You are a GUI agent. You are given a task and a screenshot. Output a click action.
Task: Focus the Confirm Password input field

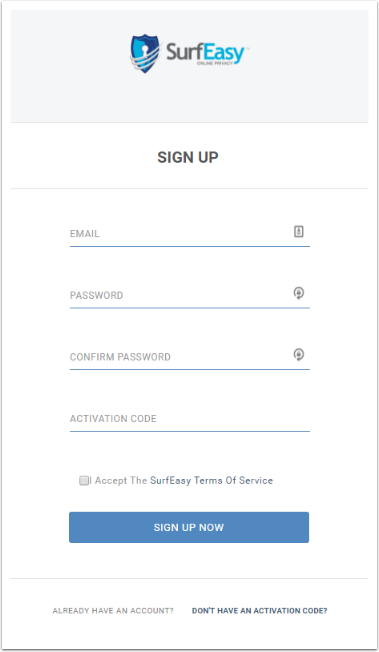pyautogui.click(x=190, y=357)
